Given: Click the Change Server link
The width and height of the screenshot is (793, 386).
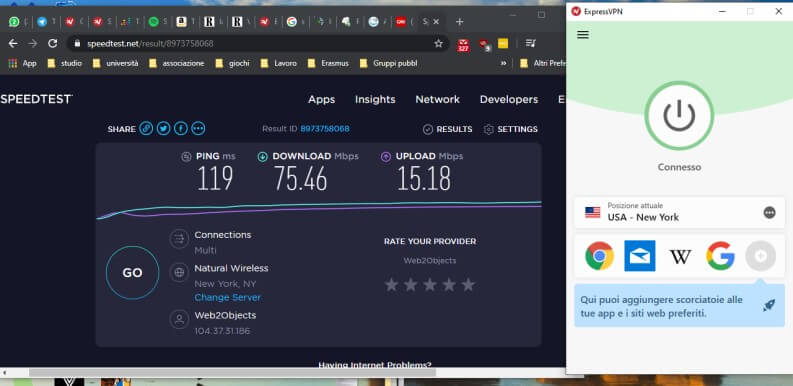Looking at the screenshot, I should click(x=228, y=297).
